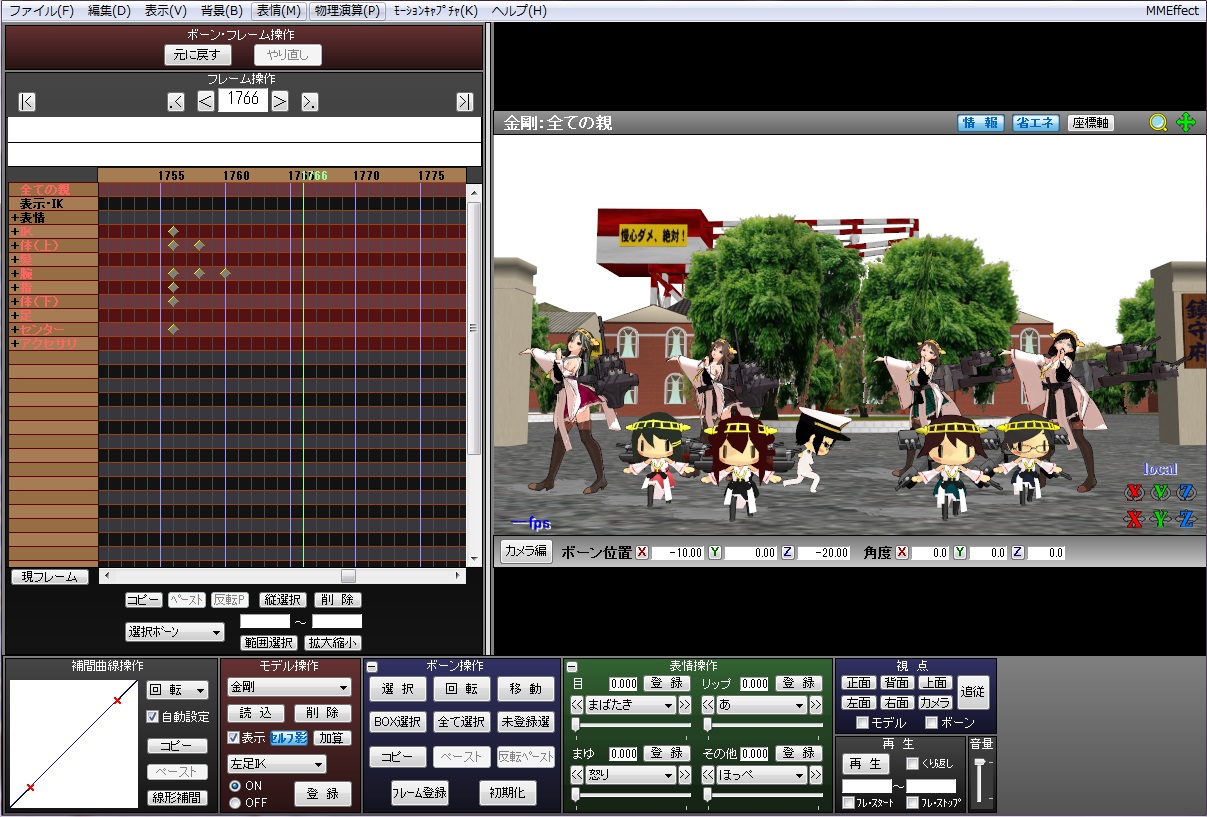Select next brow morph with >> arrow
Viewport: 1207px width, 817px height.
click(x=685, y=775)
